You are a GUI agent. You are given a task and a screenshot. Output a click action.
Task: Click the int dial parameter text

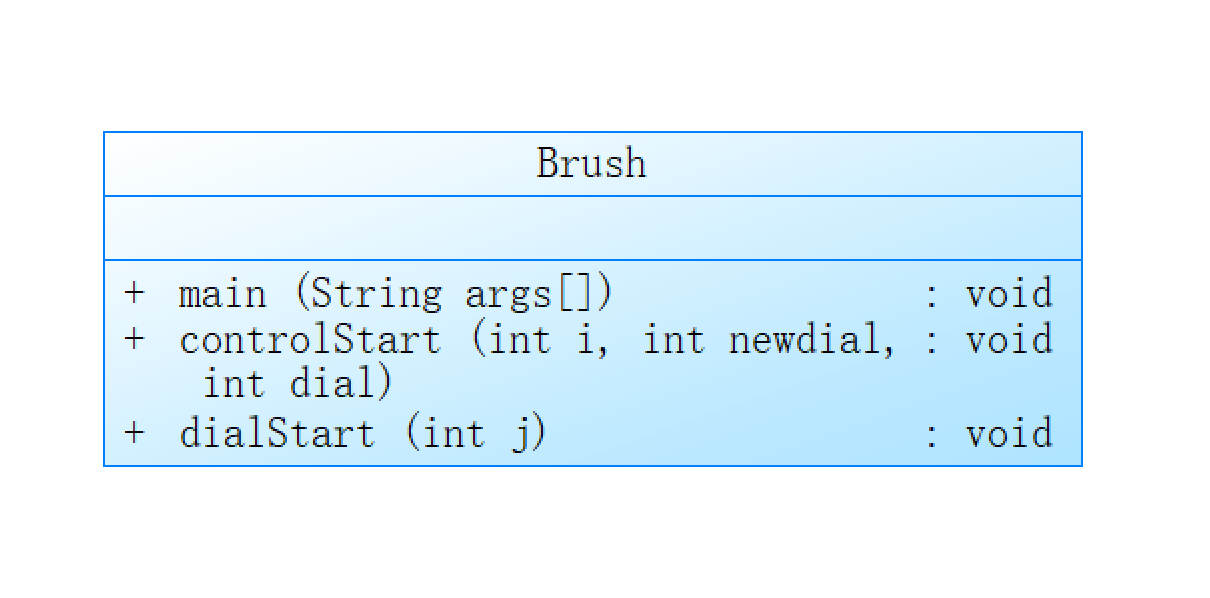coord(297,383)
